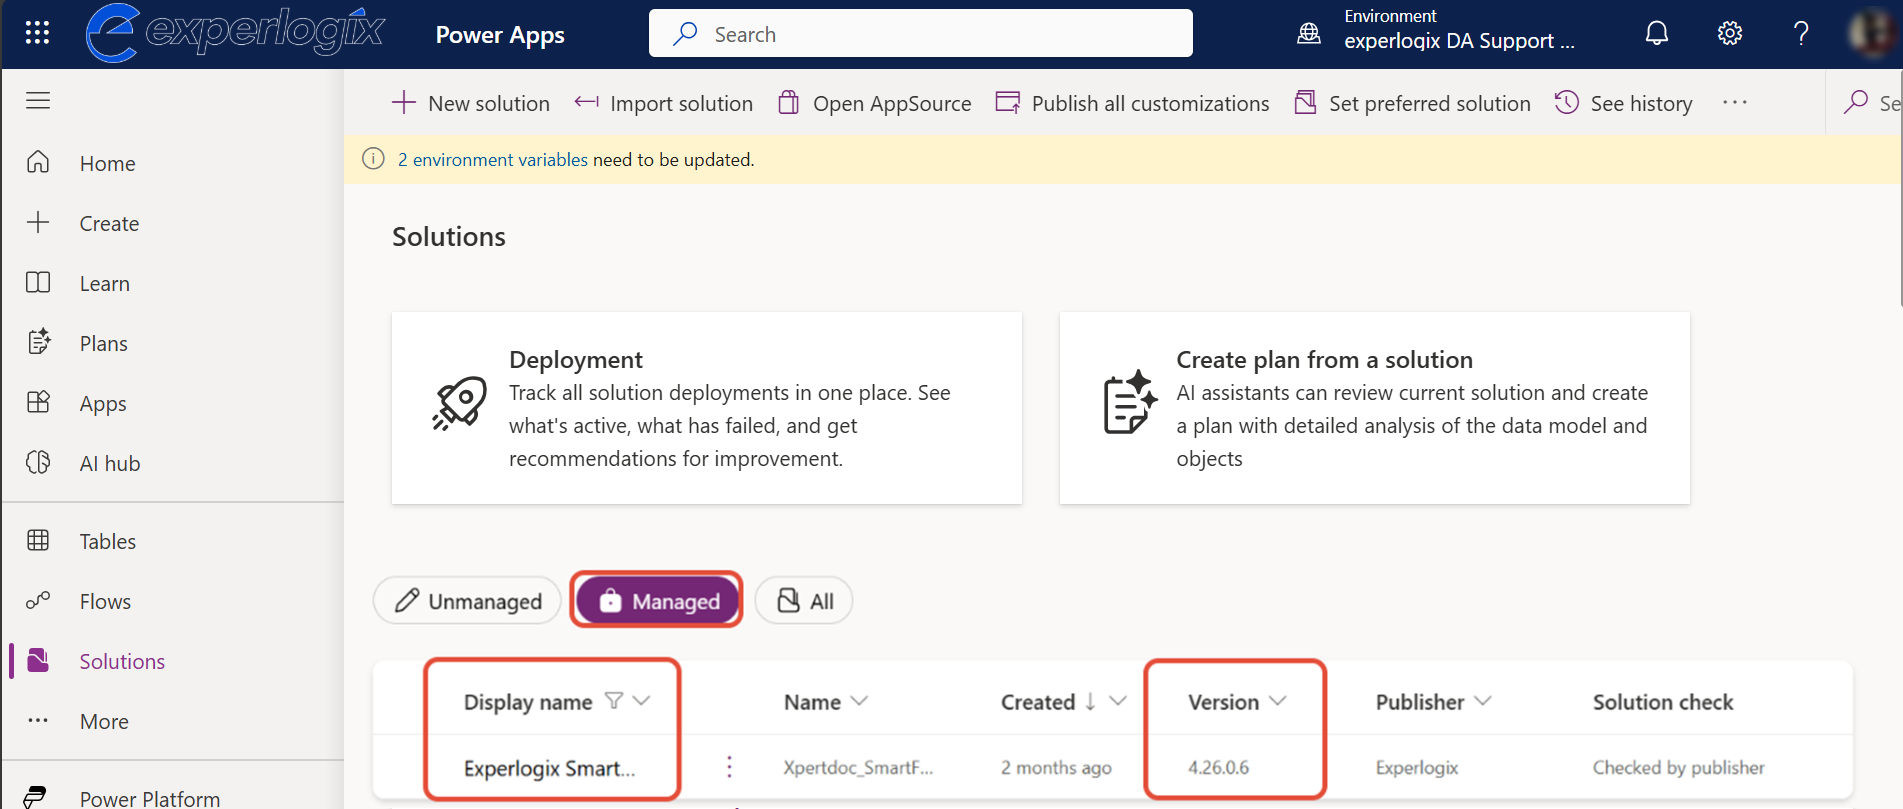The height and width of the screenshot is (809, 1903).
Task: Click the Display name filter icon
Action: [614, 701]
